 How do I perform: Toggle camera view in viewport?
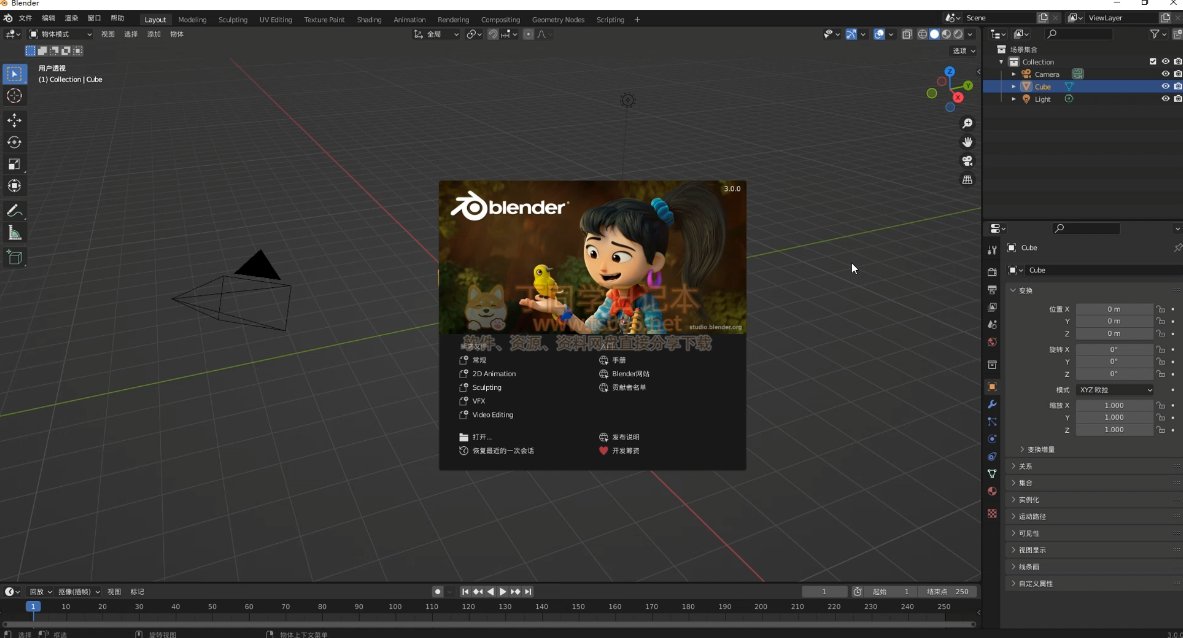(x=967, y=161)
